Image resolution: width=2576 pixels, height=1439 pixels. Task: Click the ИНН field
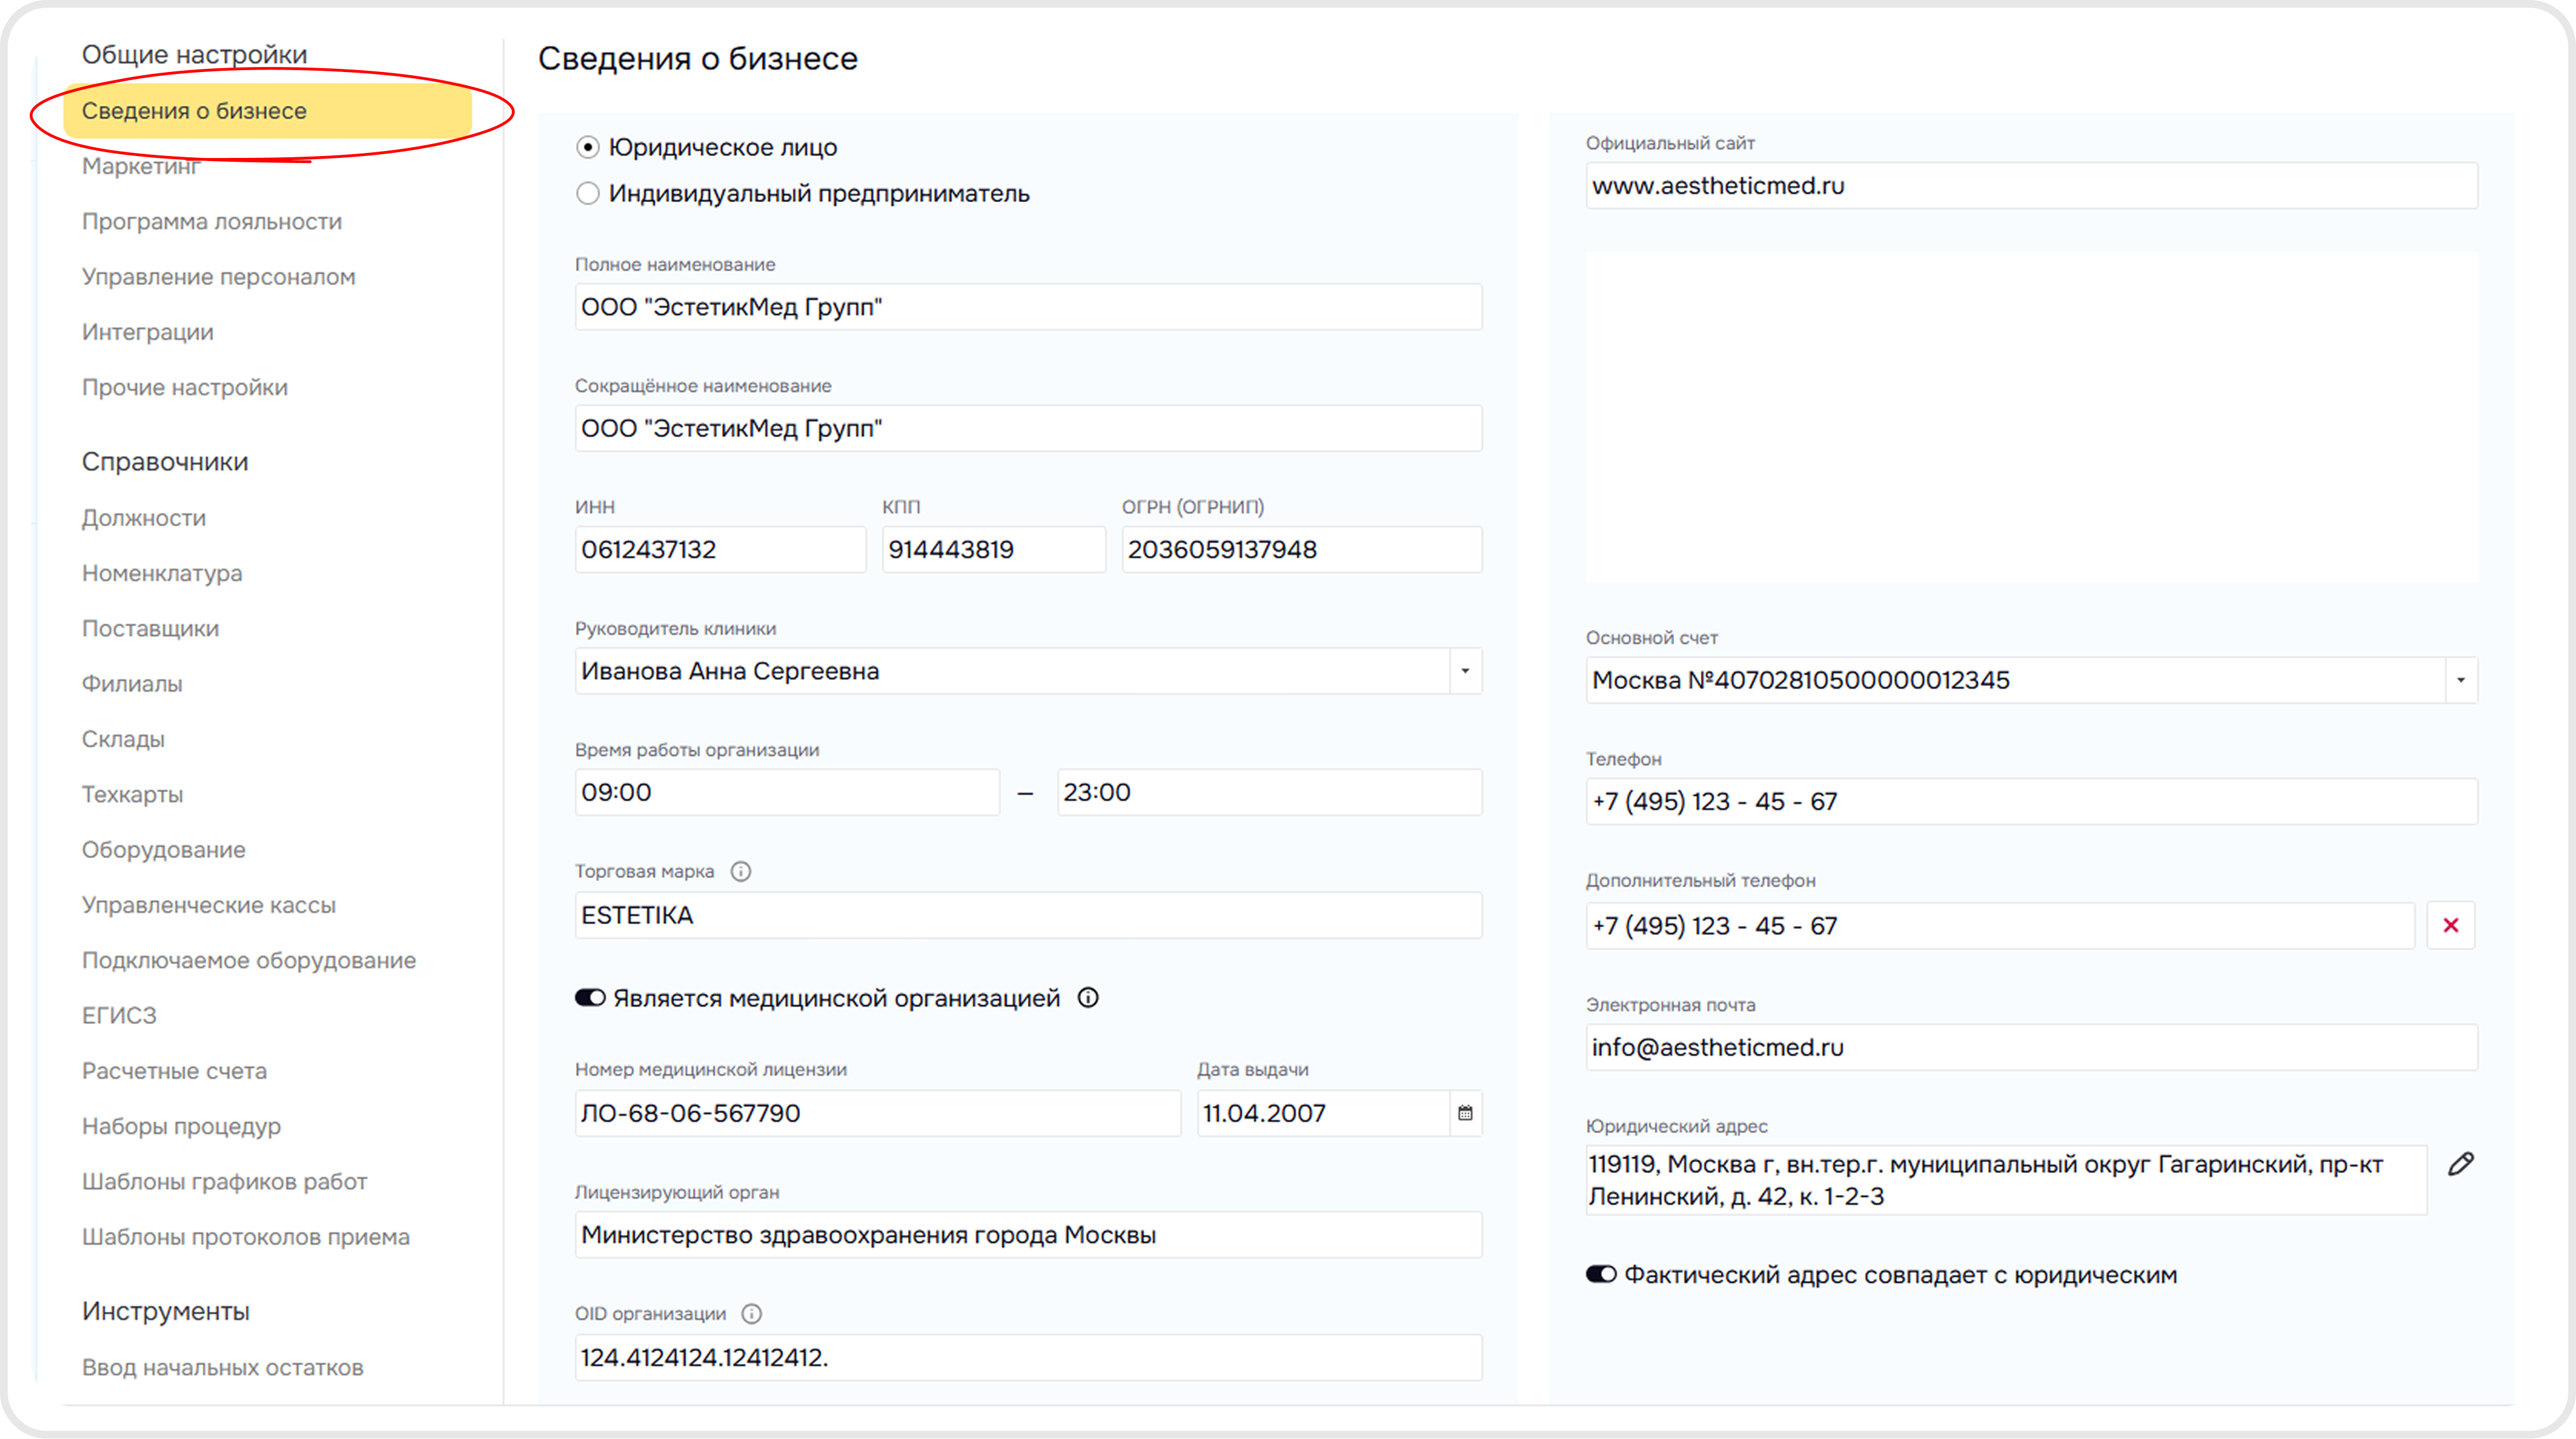click(720, 549)
